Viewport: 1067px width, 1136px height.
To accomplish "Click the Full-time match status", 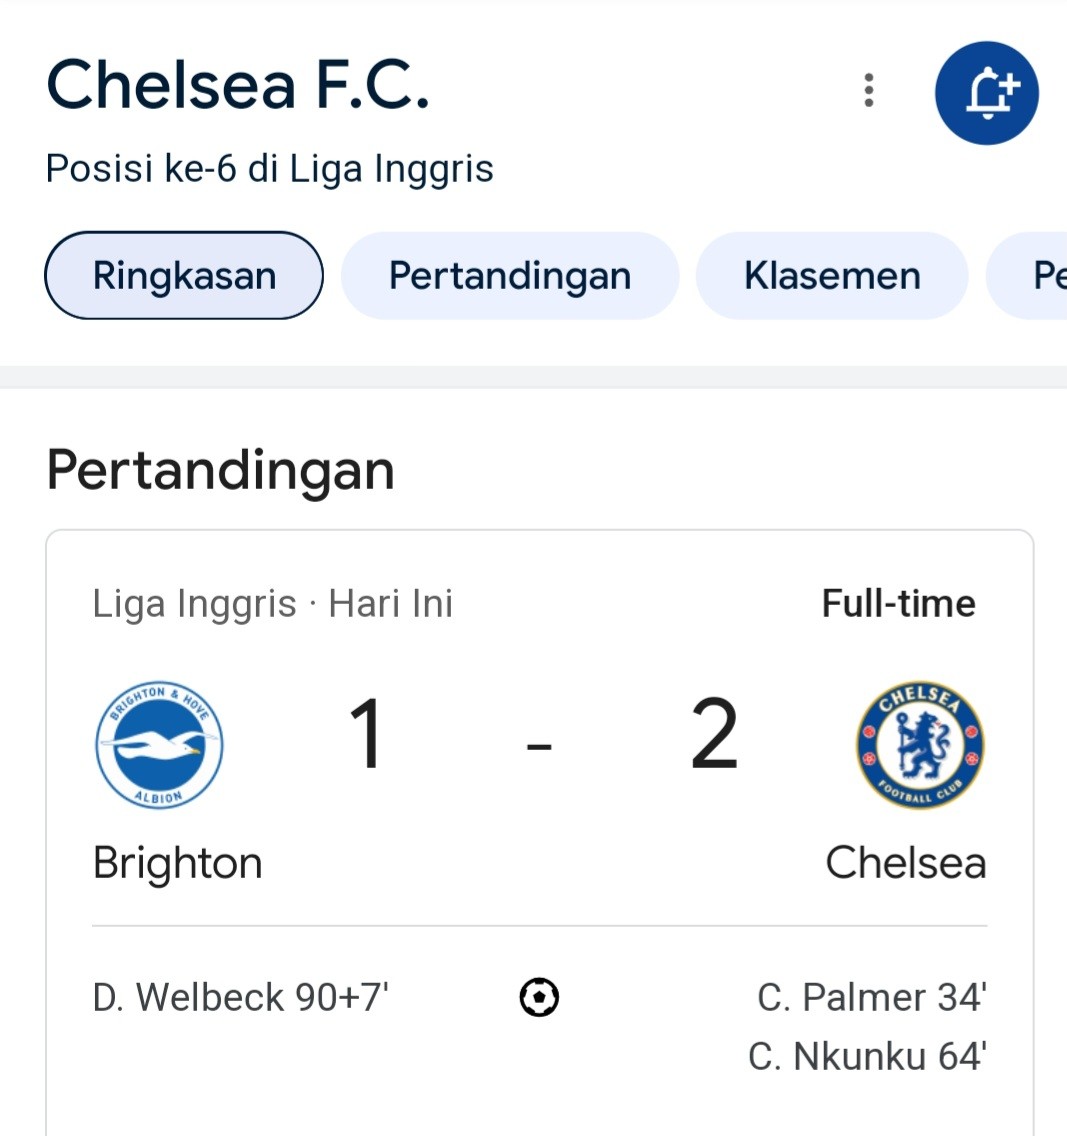I will tap(898, 604).
